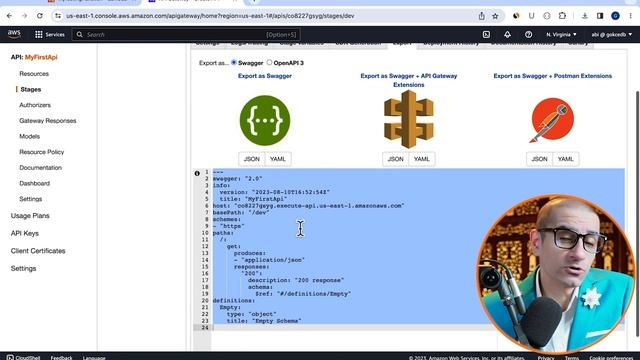640x360 pixels.
Task: Open the Chrome three-dot menu
Action: point(631,16)
